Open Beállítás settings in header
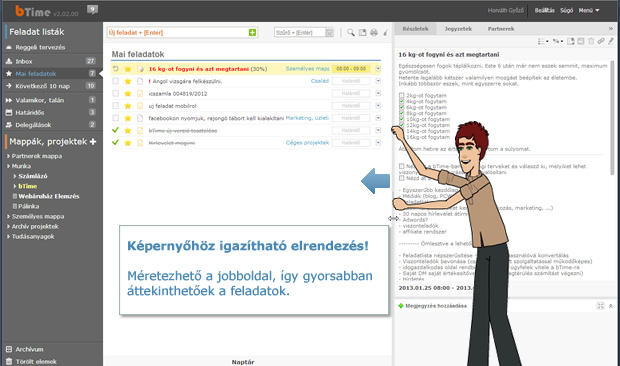This screenshot has width=620, height=366. click(544, 10)
